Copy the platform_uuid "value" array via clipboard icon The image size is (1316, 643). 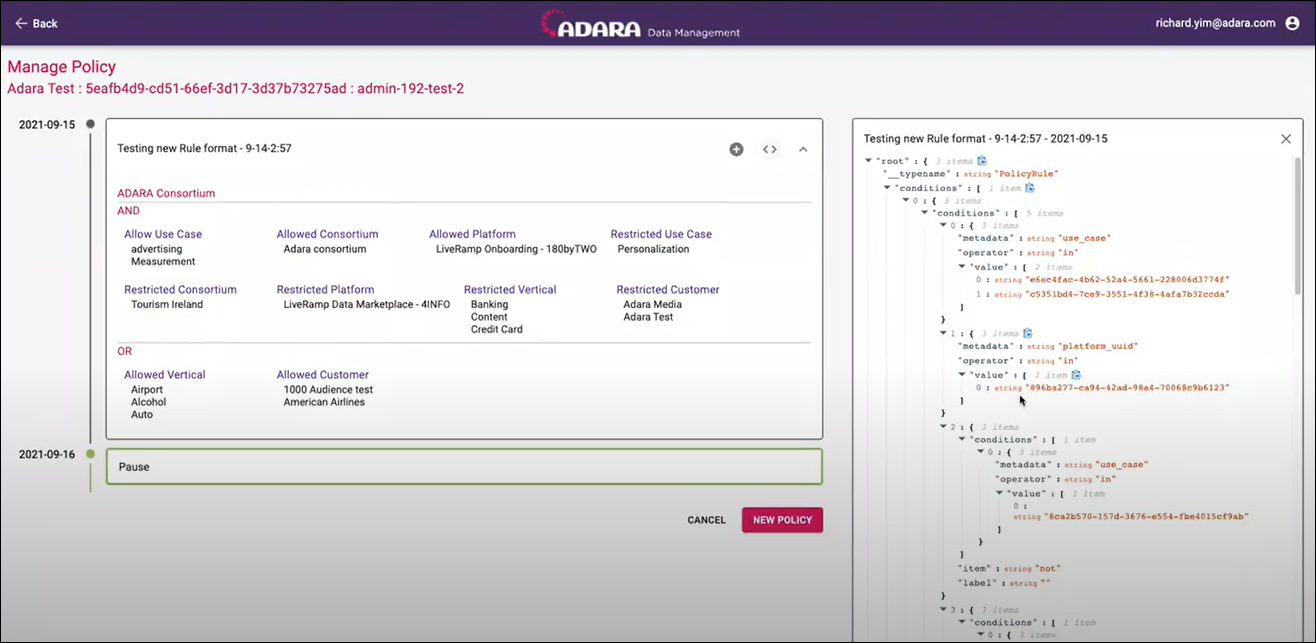[1076, 374]
